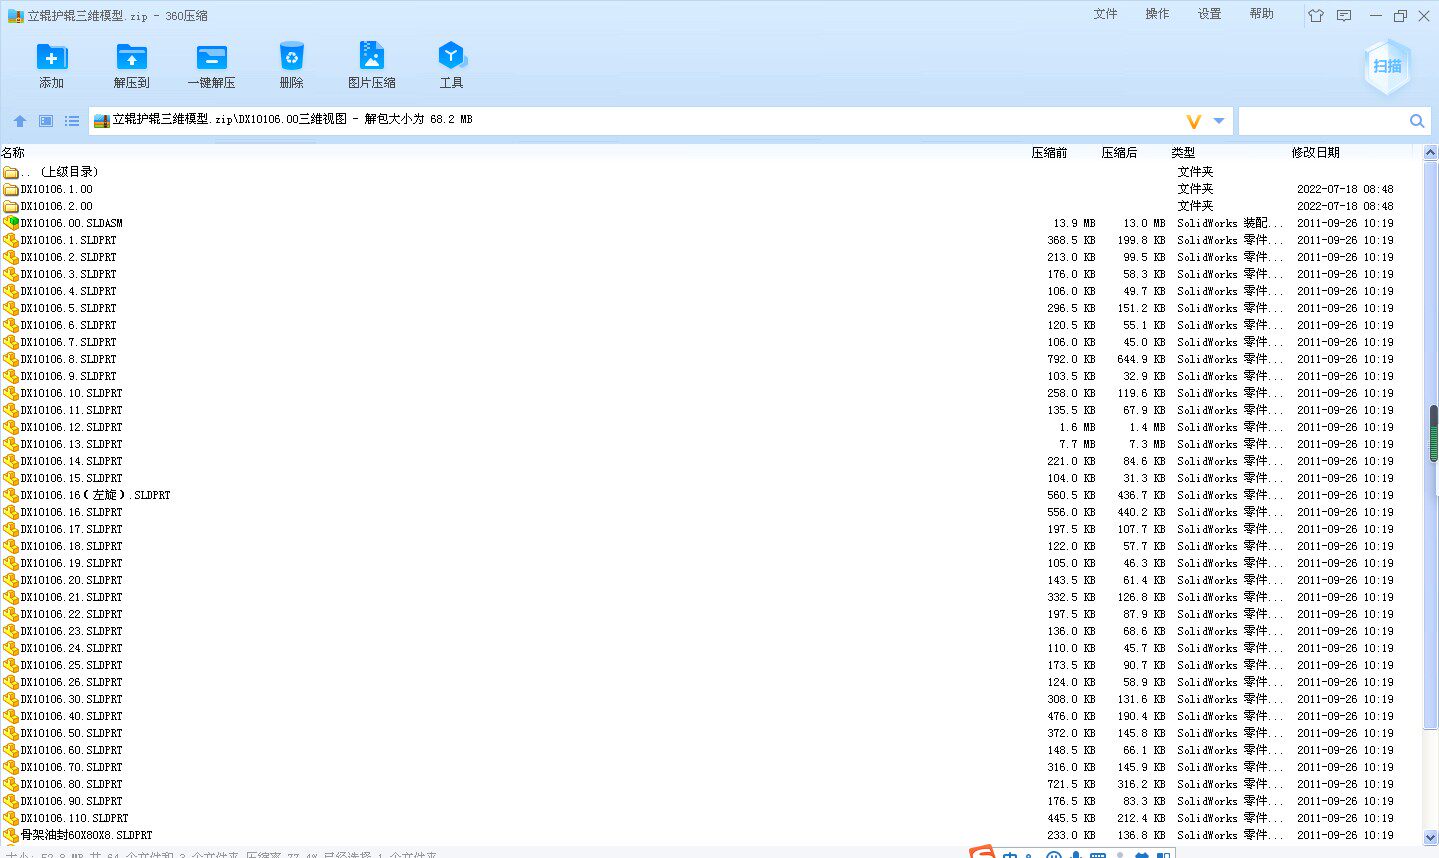Open the skin shirt icon in title bar
Screen dimensions: 1439x858
point(1316,16)
